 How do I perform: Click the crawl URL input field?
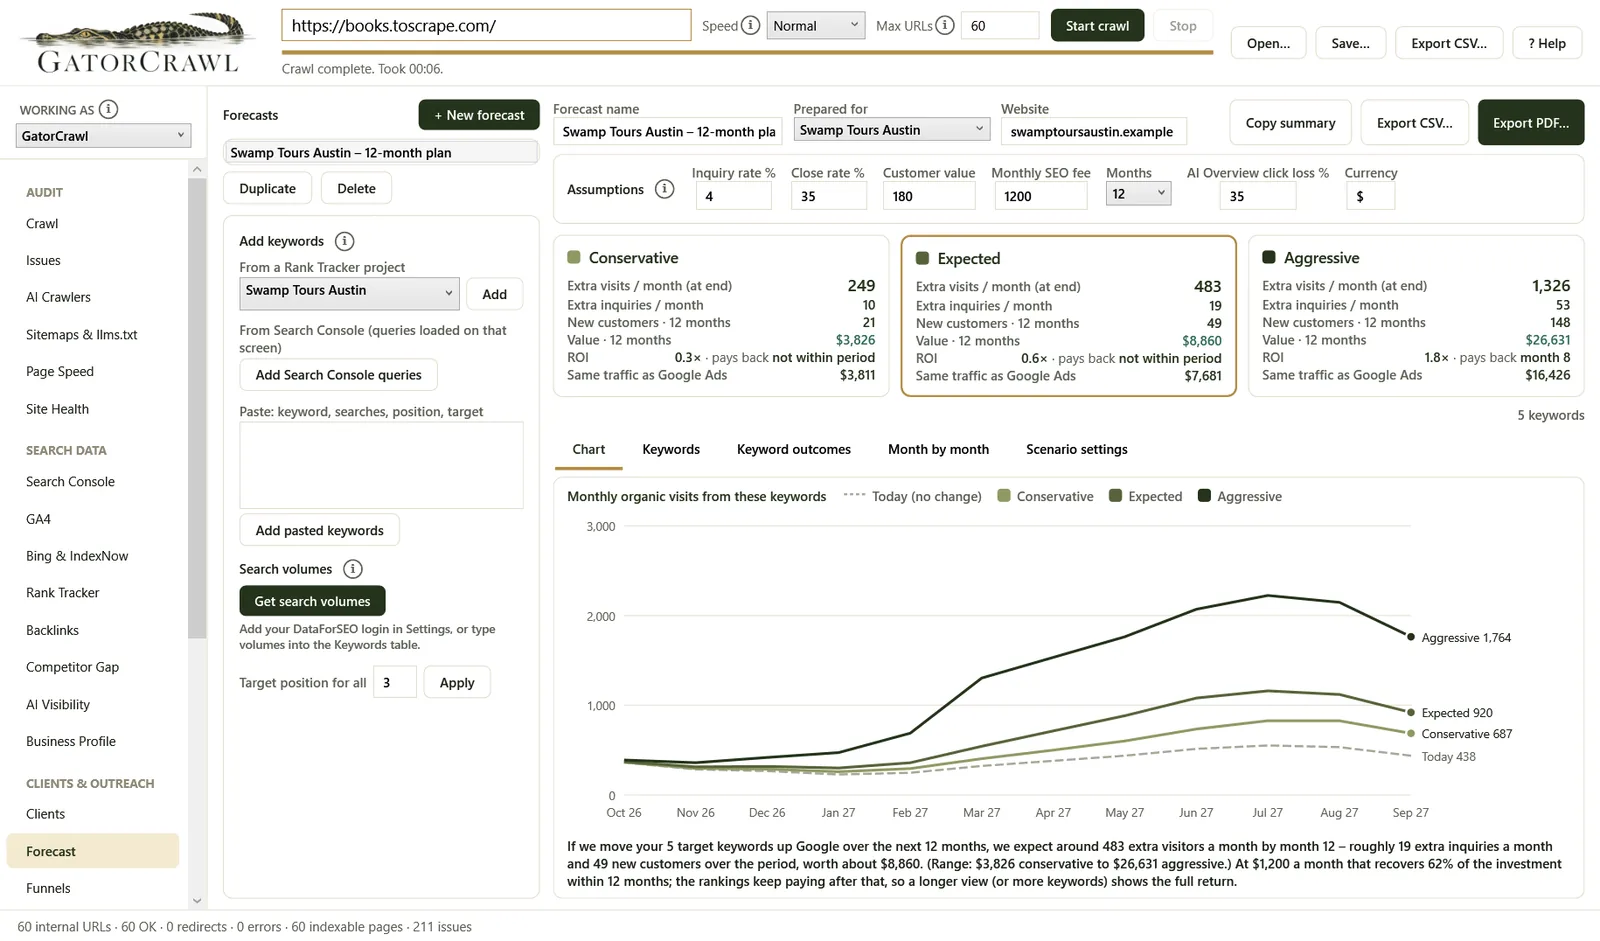[486, 26]
